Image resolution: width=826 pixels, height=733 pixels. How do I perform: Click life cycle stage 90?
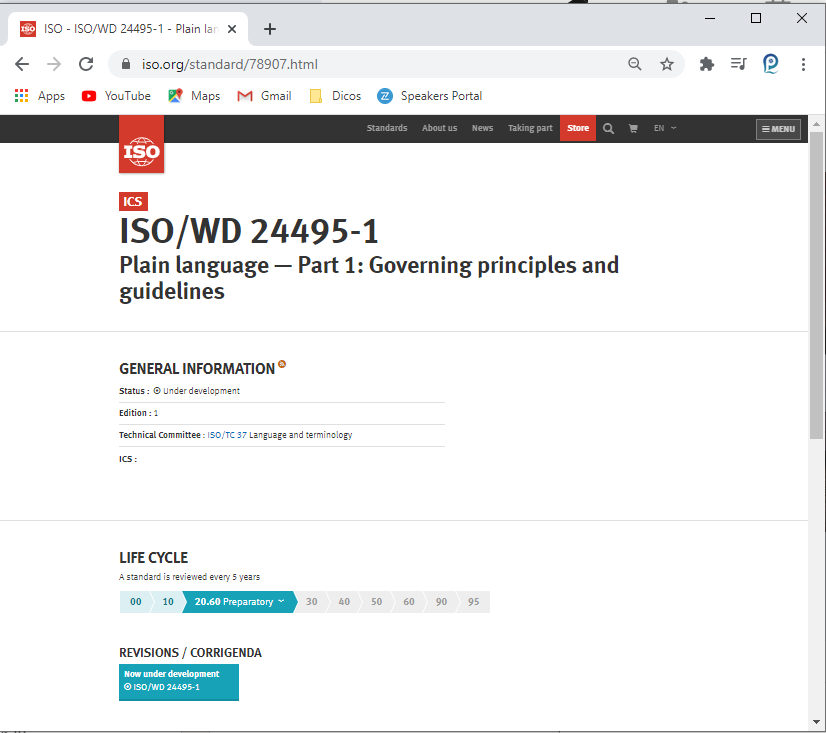(x=441, y=602)
